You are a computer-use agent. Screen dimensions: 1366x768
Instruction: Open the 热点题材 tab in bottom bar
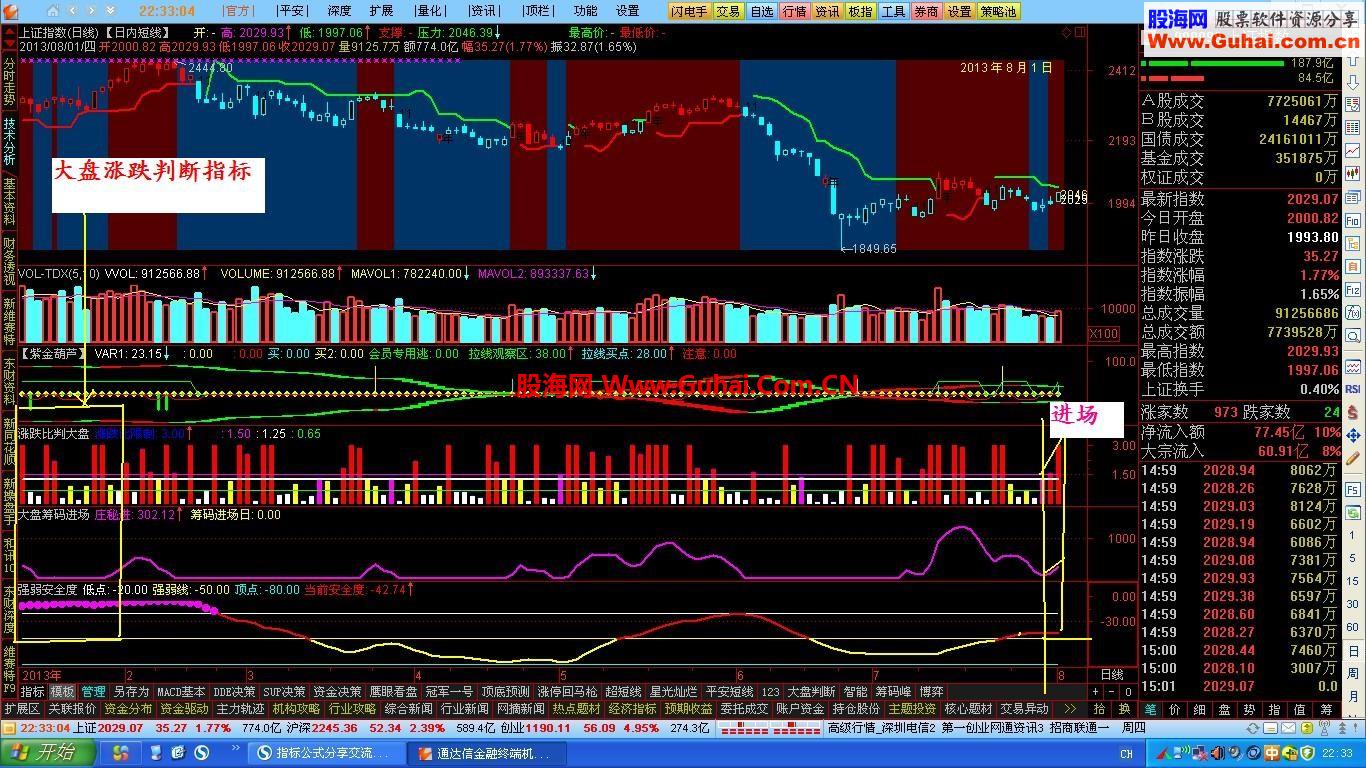coord(576,708)
